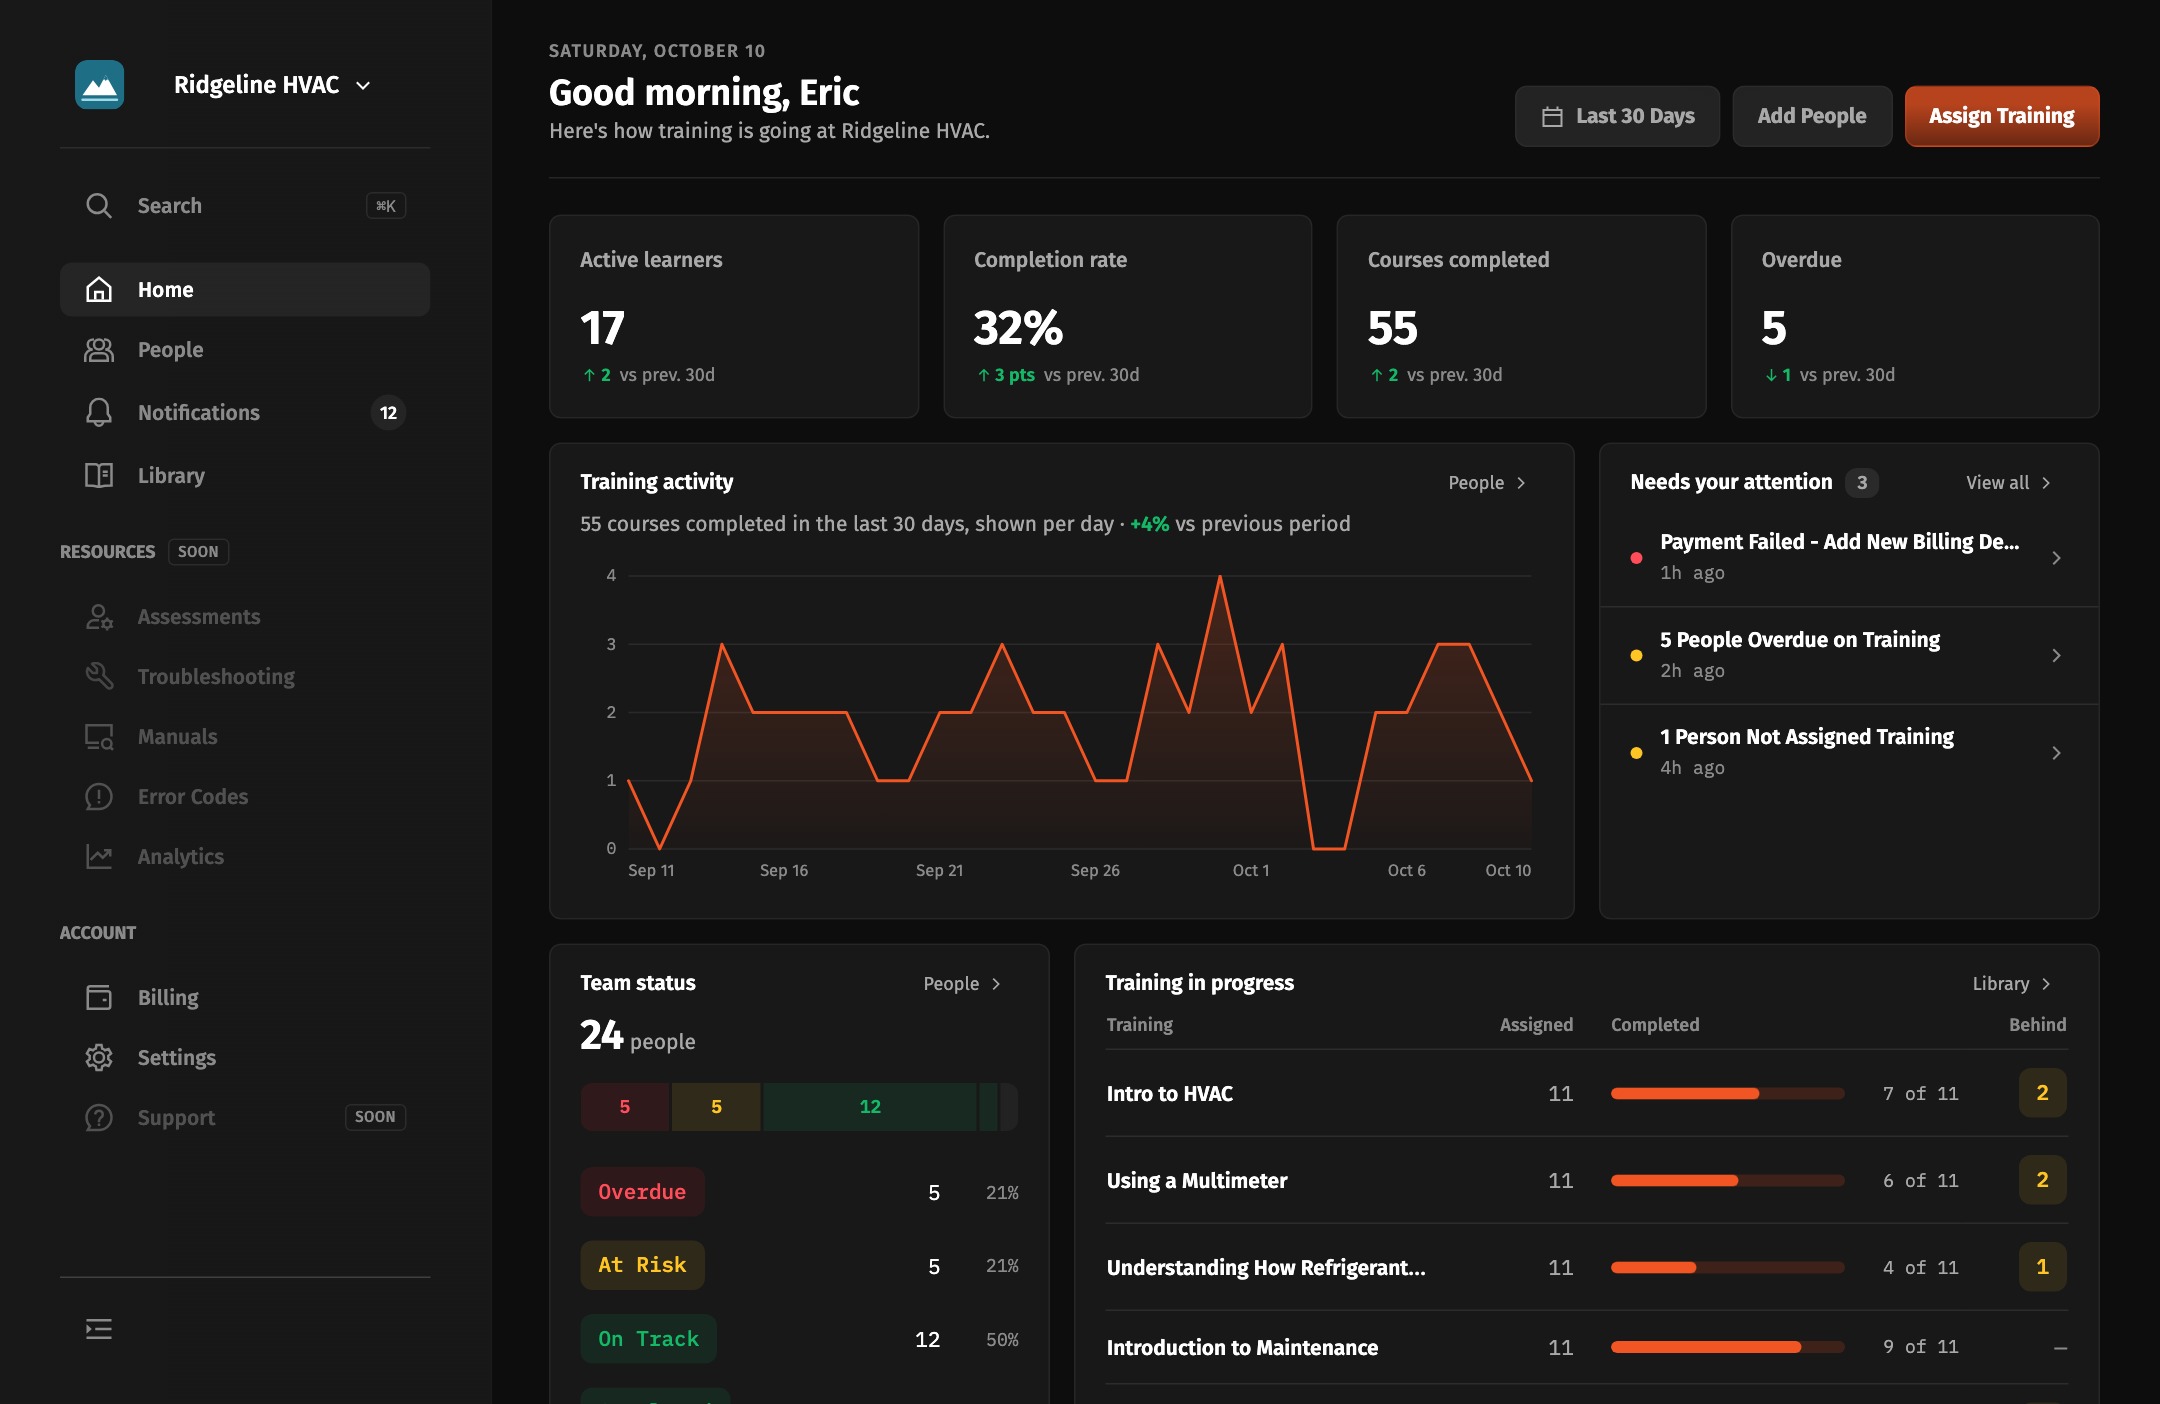The height and width of the screenshot is (1404, 2160).
Task: Click the Troubleshooting wrench icon
Action: tap(99, 676)
